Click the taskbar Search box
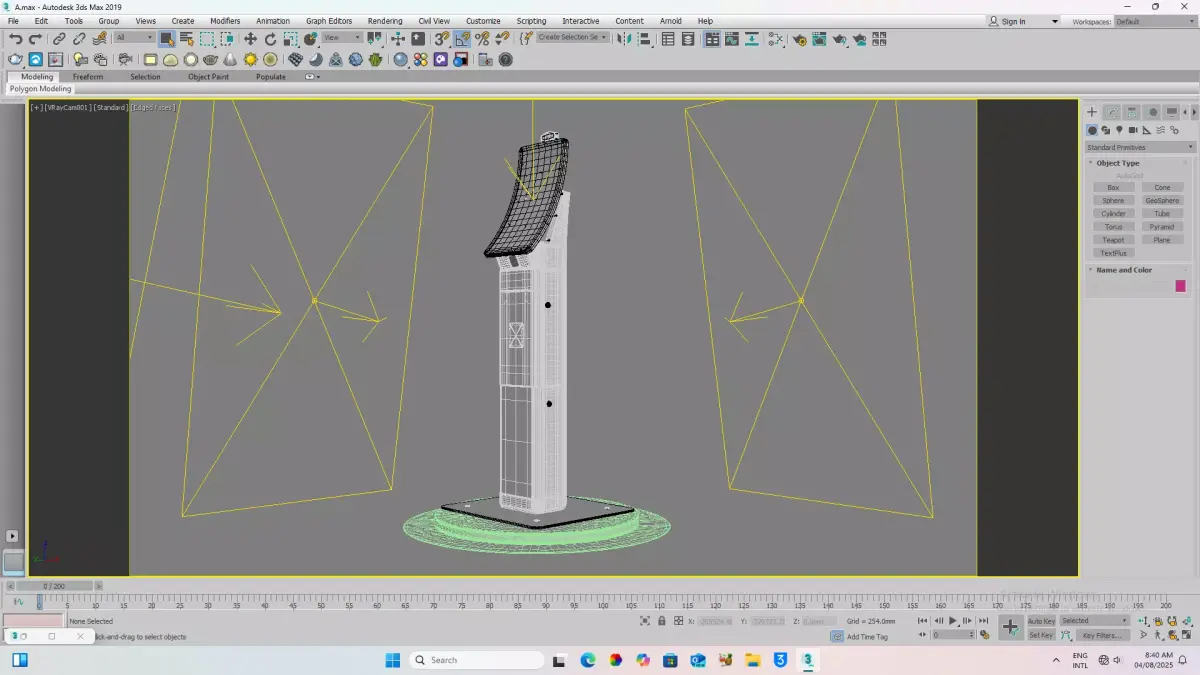This screenshot has height=675, width=1200. click(x=478, y=660)
